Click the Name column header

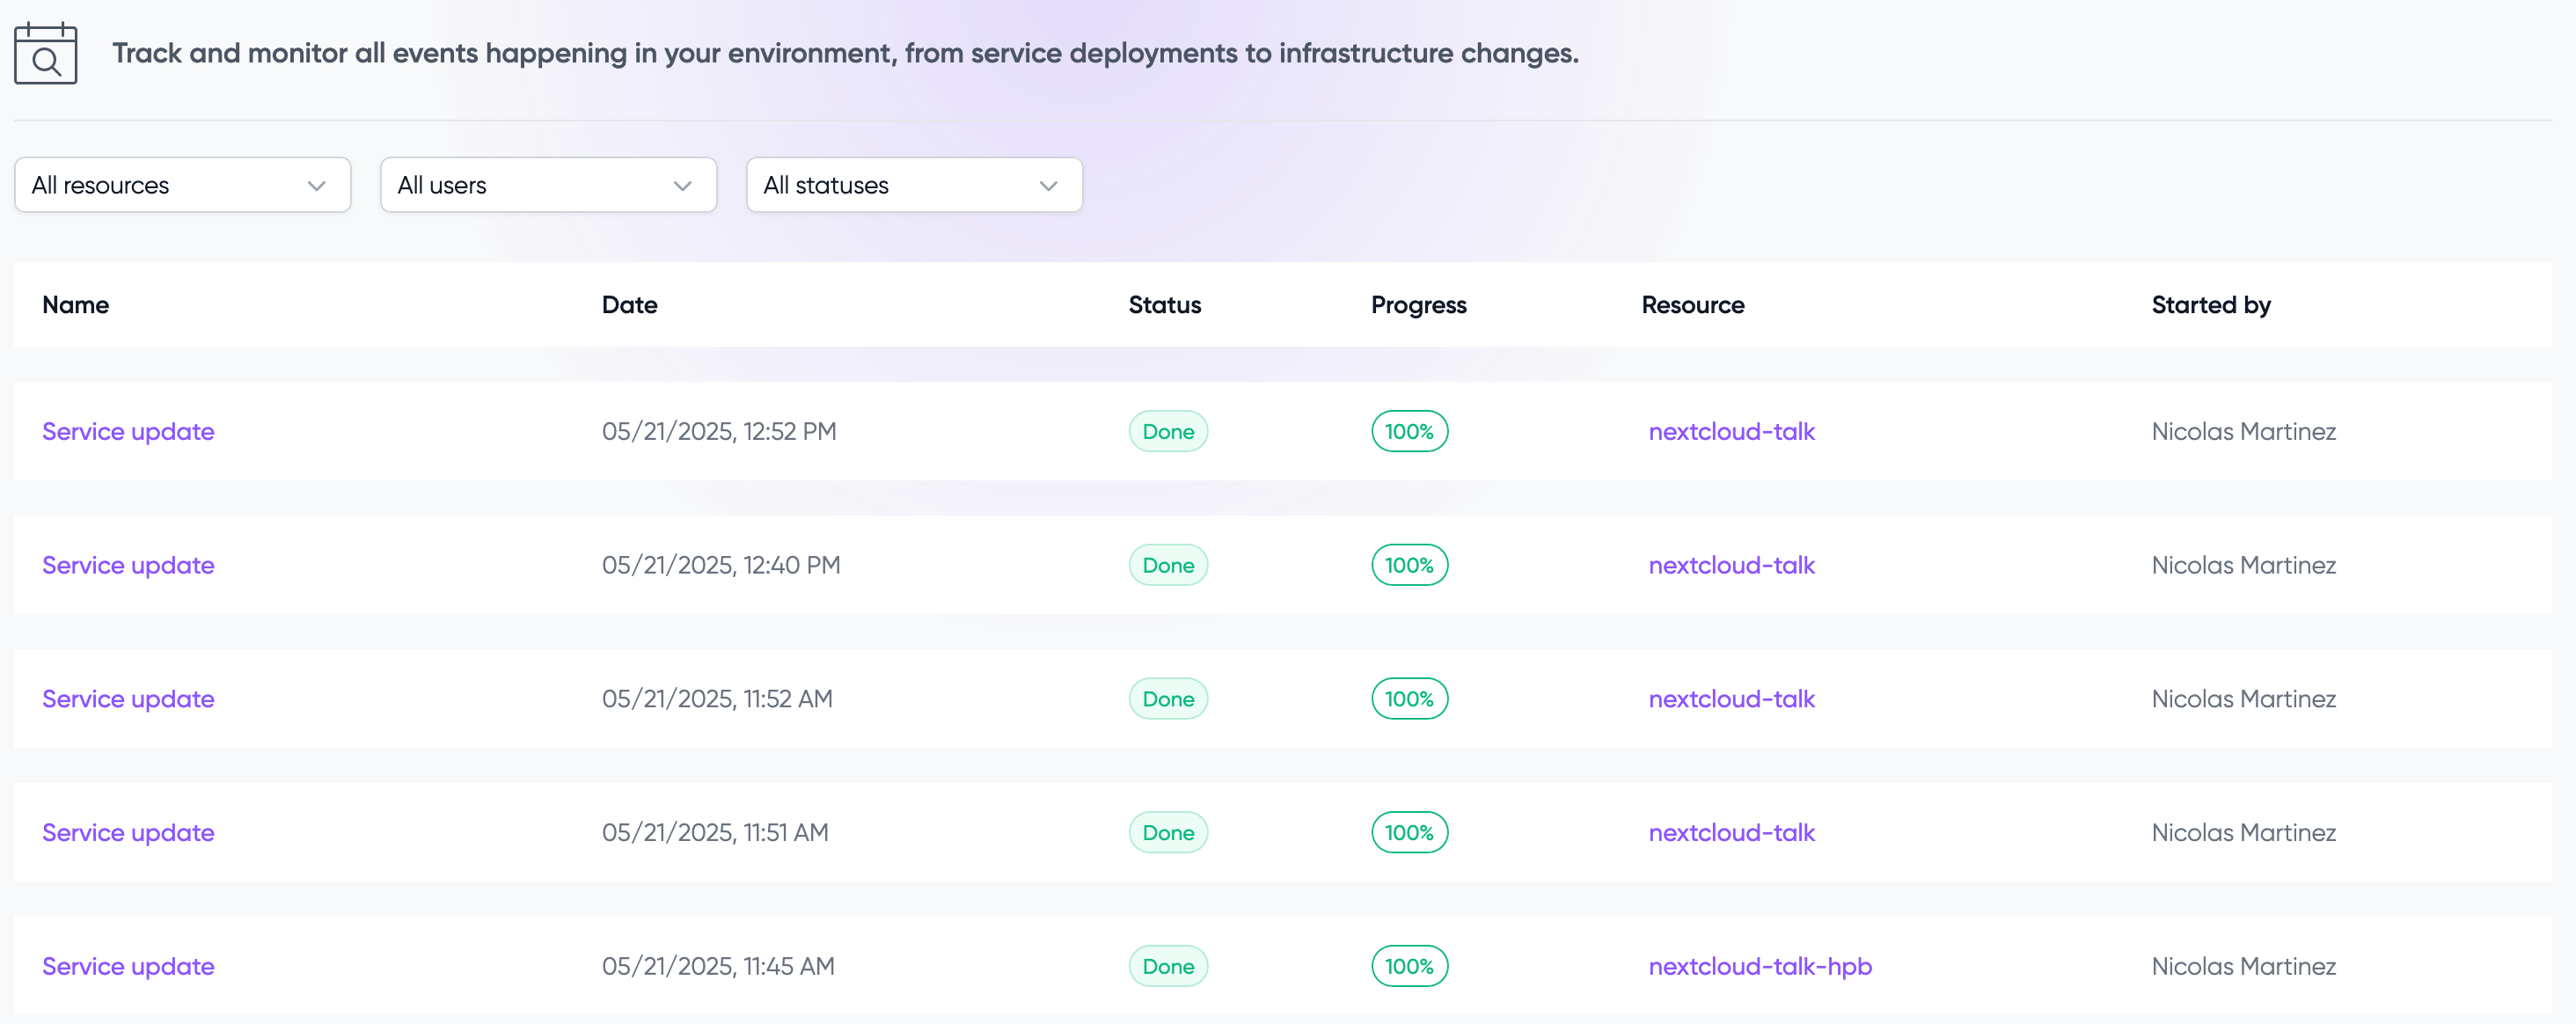click(x=75, y=305)
